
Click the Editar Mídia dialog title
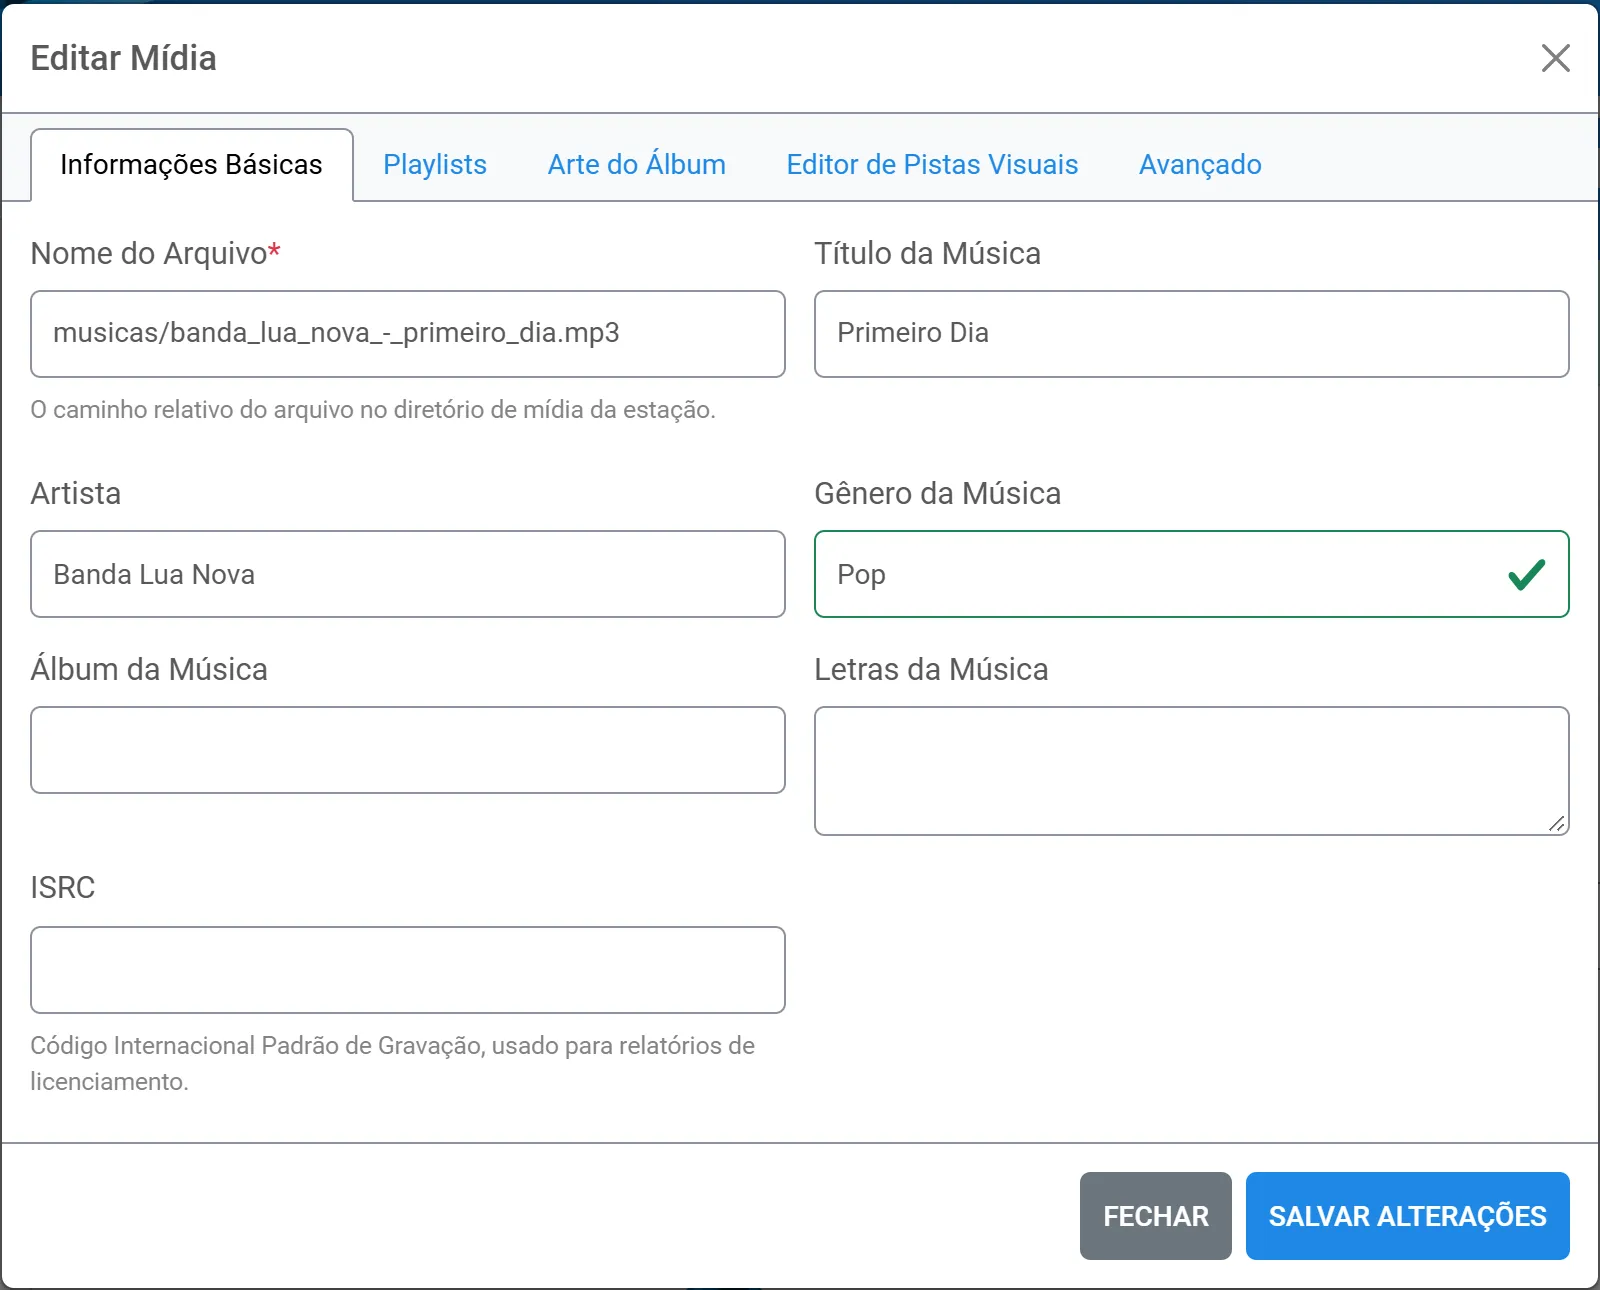coord(124,58)
